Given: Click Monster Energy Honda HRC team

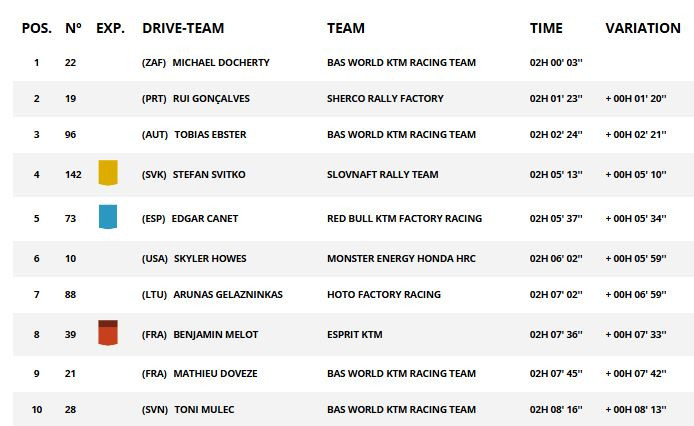Looking at the screenshot, I should pyautogui.click(x=401, y=258).
